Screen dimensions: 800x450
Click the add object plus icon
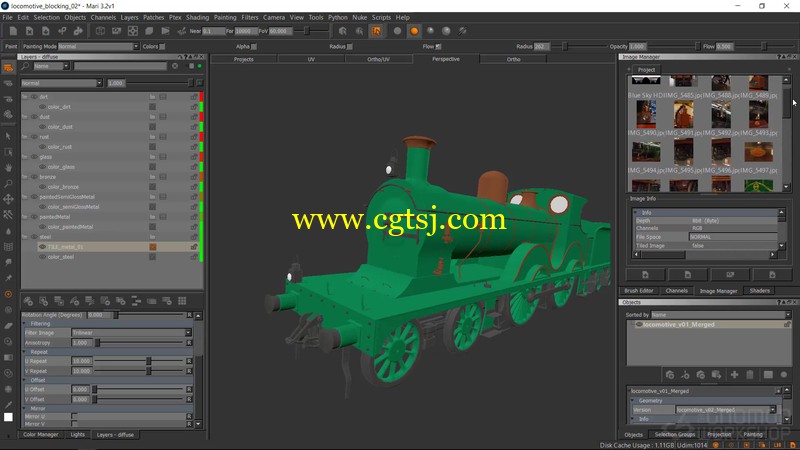click(x=734, y=375)
